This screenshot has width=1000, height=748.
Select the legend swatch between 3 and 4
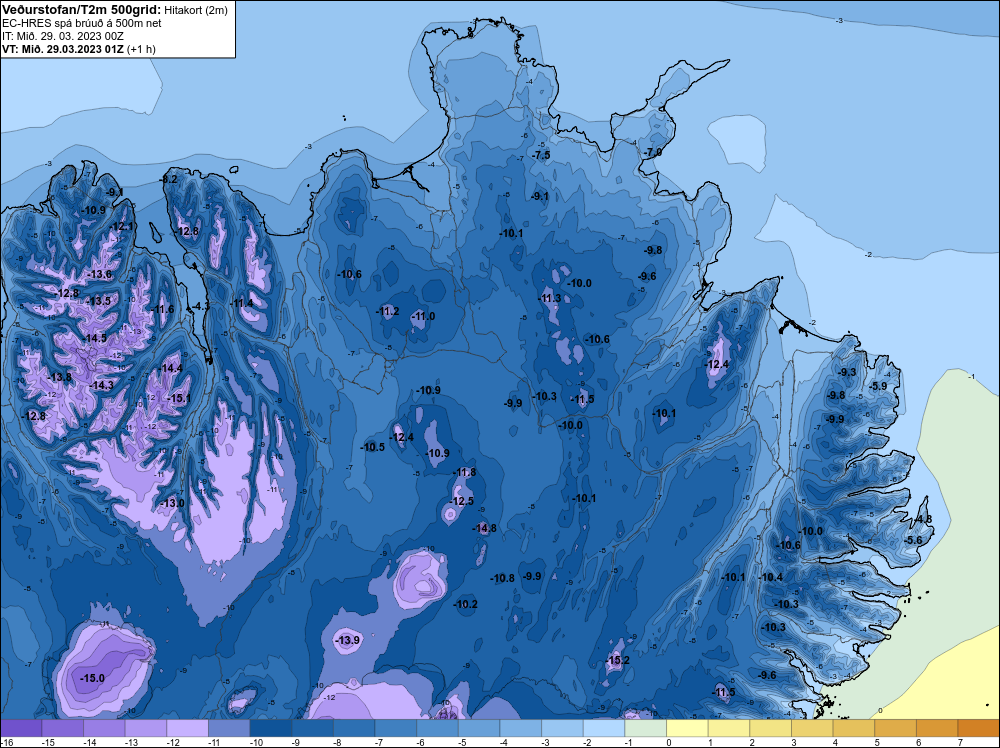pos(812,728)
